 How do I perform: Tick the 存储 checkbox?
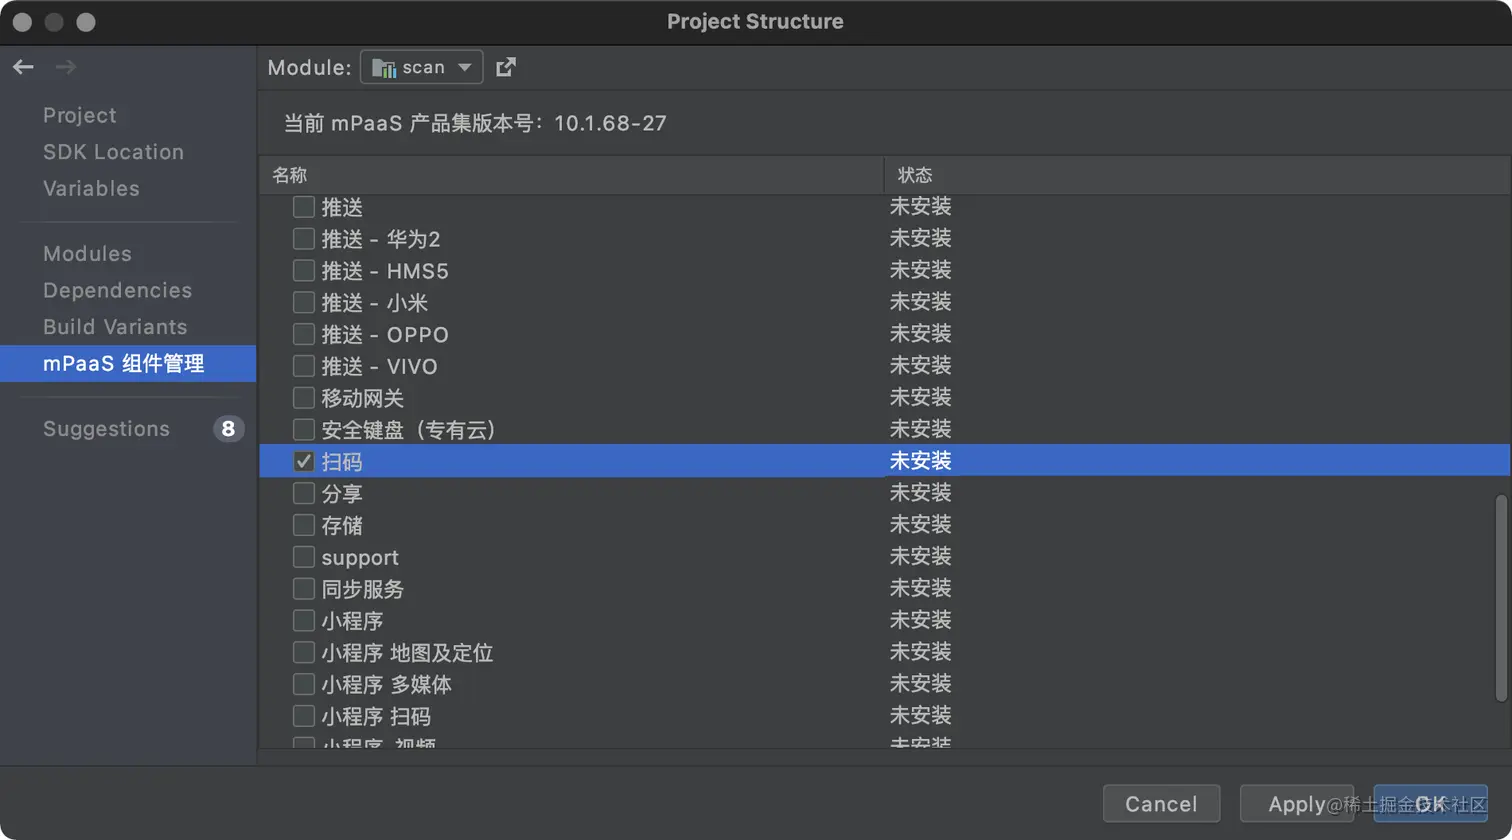[304, 525]
